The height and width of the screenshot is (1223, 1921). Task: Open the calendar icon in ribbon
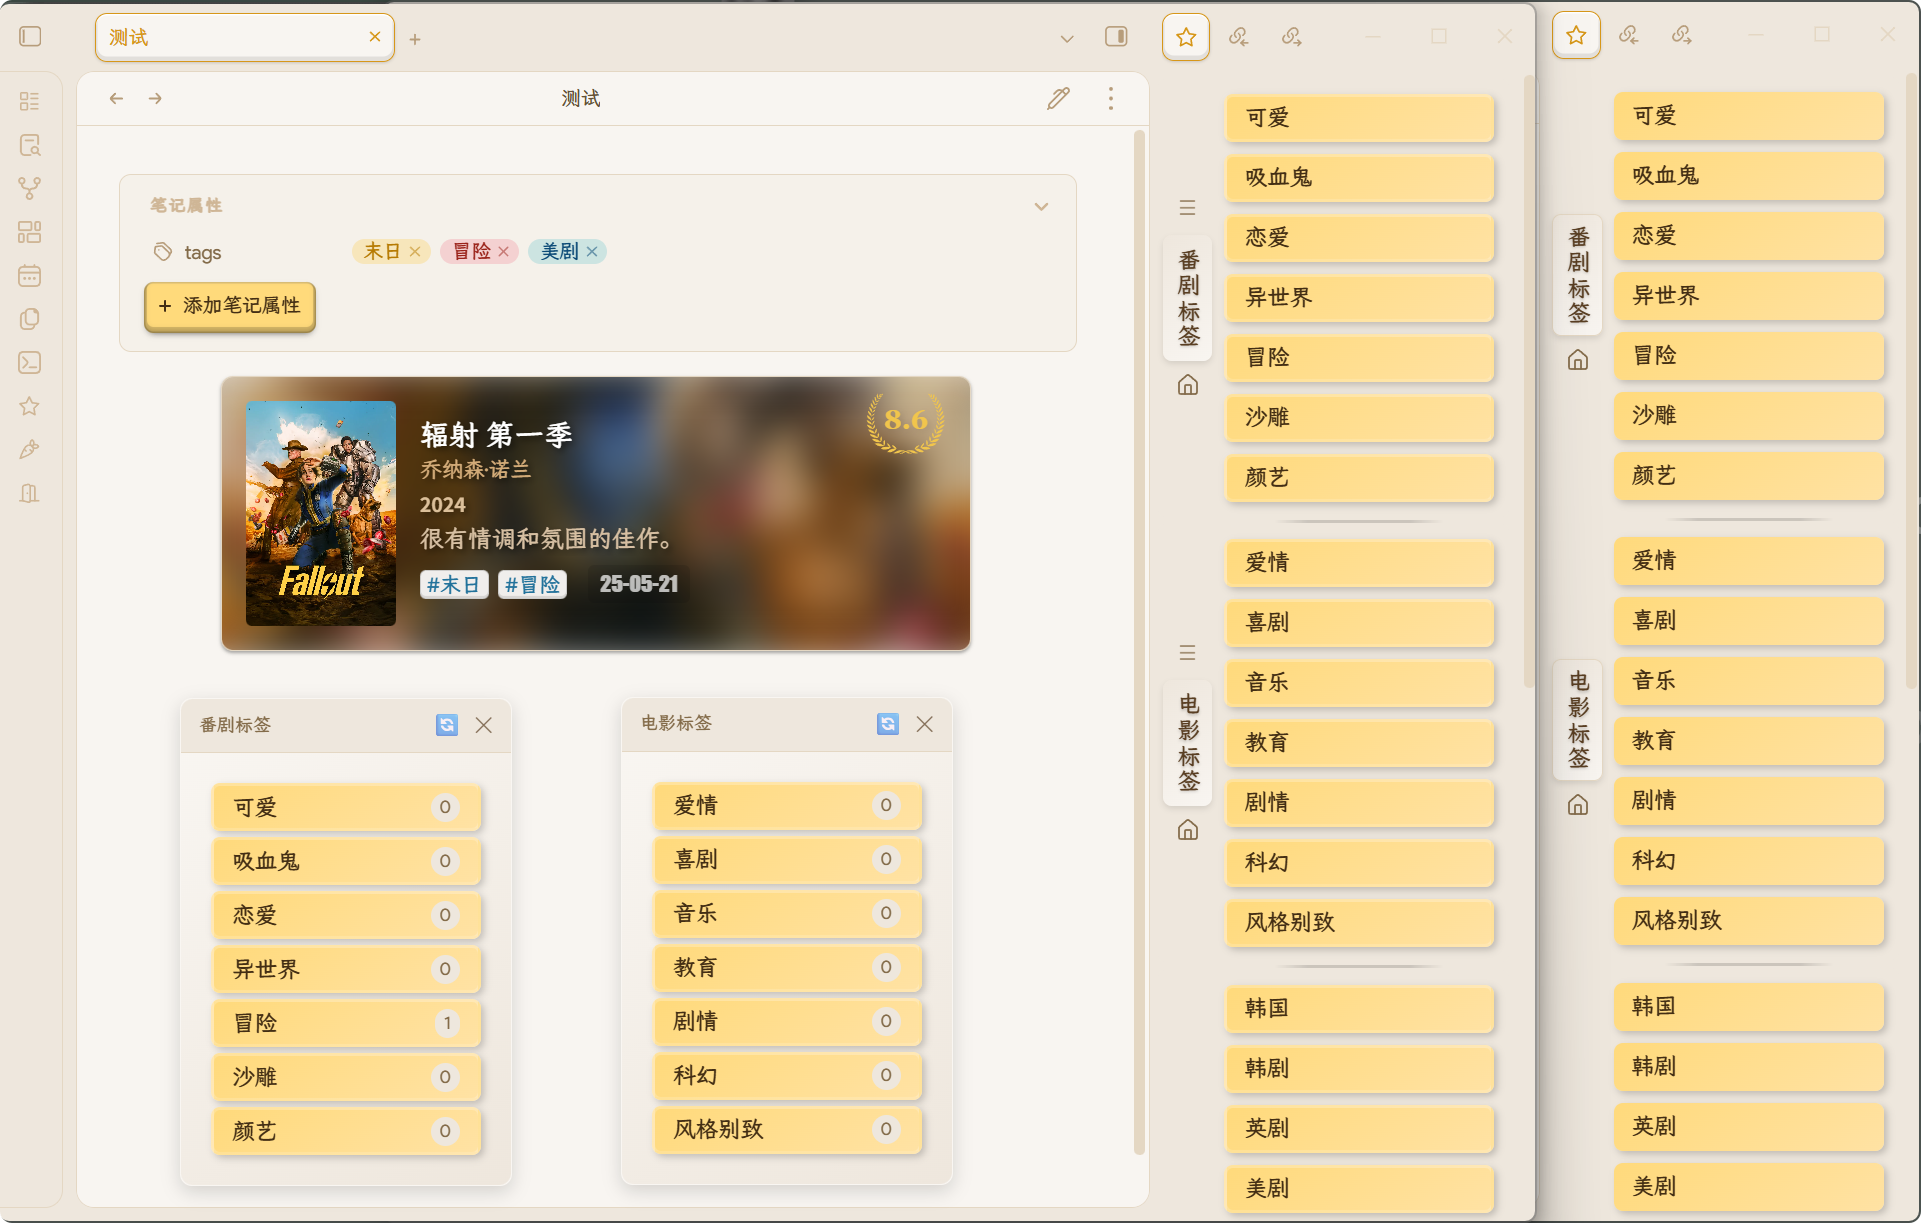point(30,275)
